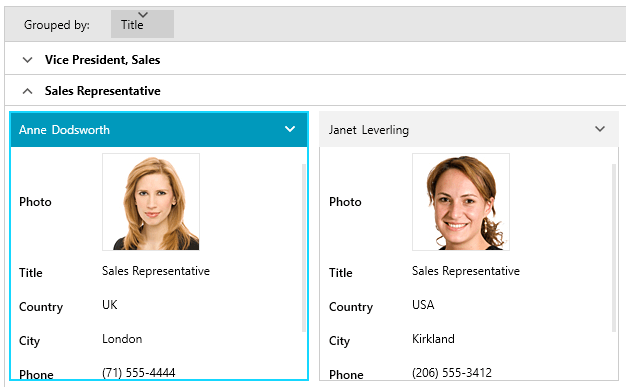
Task: Collapse Anne Dodsworth card chevron
Action: (x=290, y=129)
